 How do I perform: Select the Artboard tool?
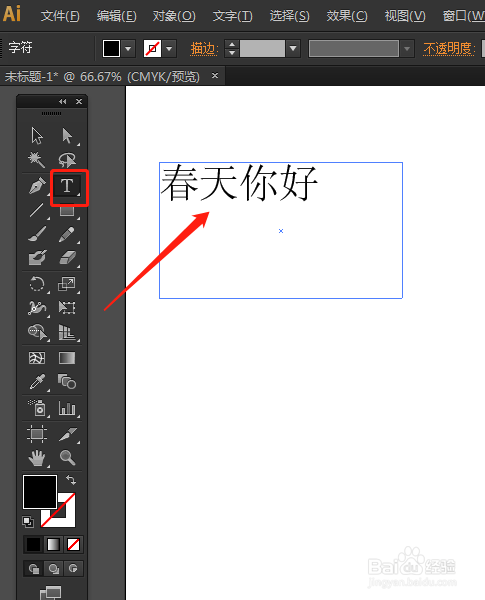(37, 434)
